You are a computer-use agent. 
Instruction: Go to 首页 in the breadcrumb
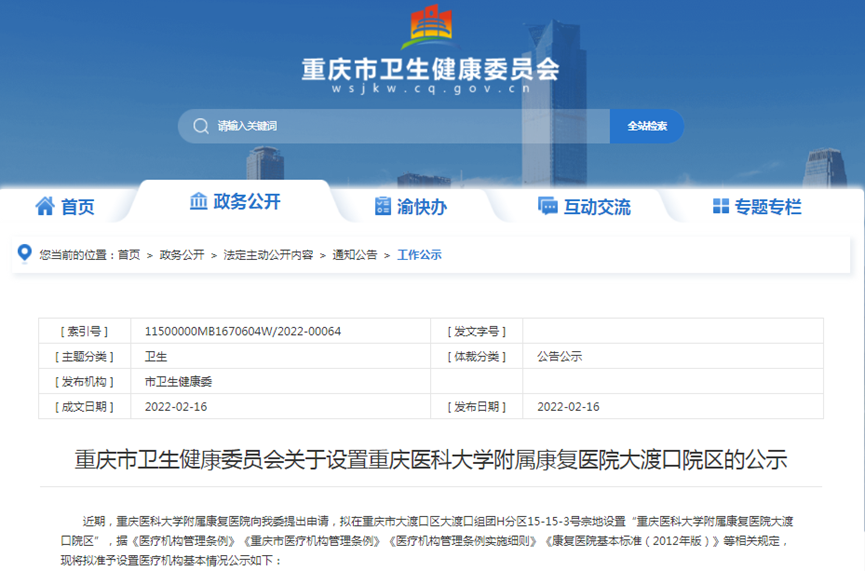[x=129, y=255]
